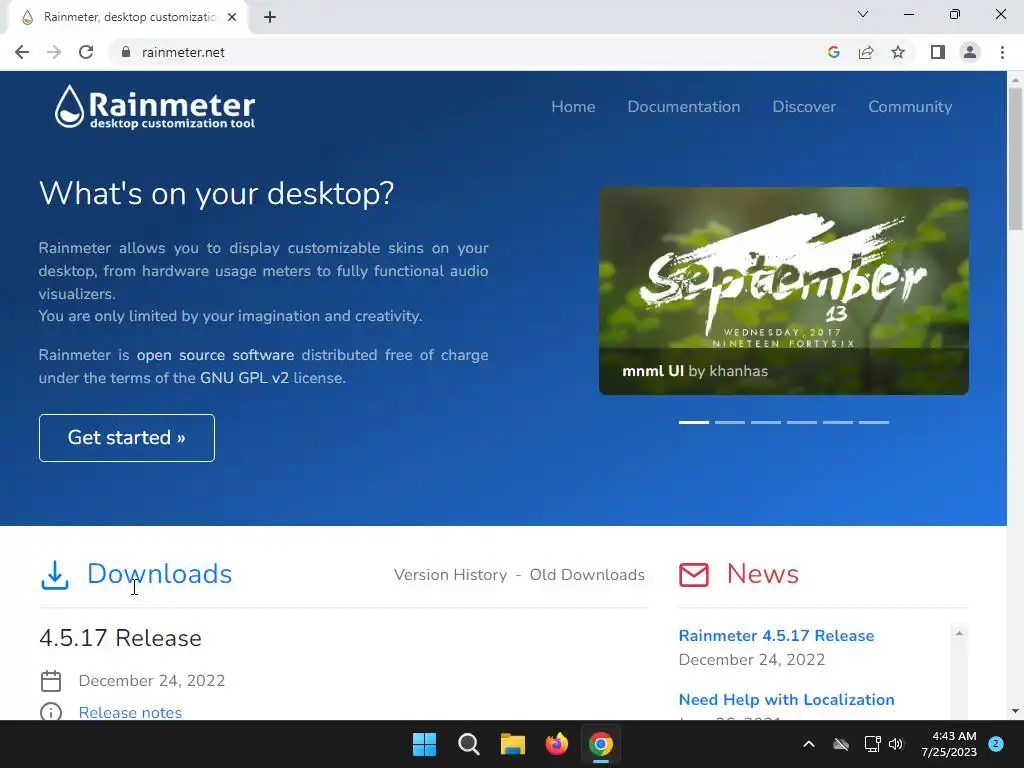Open the Documentation nav item
Image resolution: width=1024 pixels, height=768 pixels.
pyautogui.click(x=684, y=106)
